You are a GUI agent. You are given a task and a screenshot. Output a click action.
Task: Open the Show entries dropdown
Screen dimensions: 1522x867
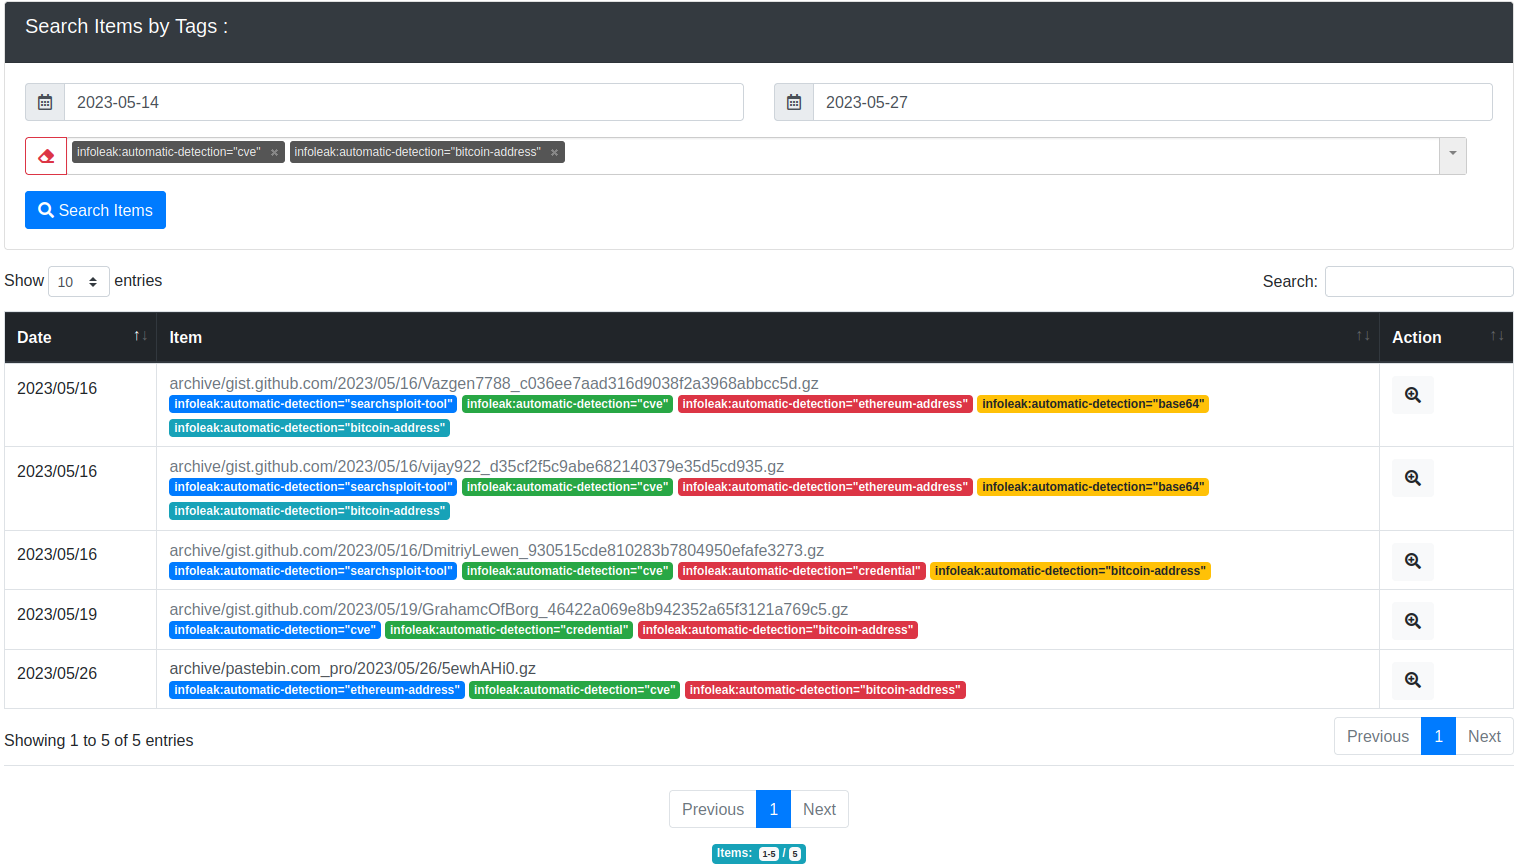(78, 281)
